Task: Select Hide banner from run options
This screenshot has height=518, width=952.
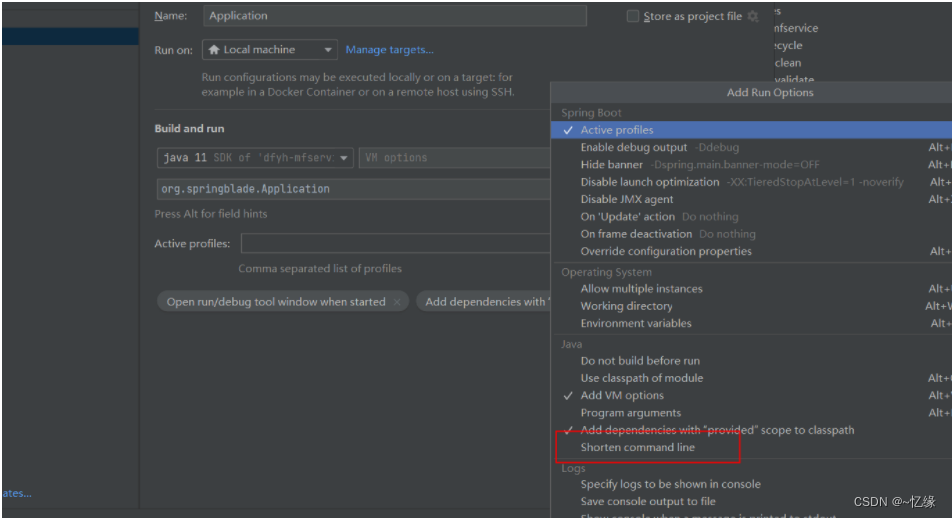Action: pos(611,164)
